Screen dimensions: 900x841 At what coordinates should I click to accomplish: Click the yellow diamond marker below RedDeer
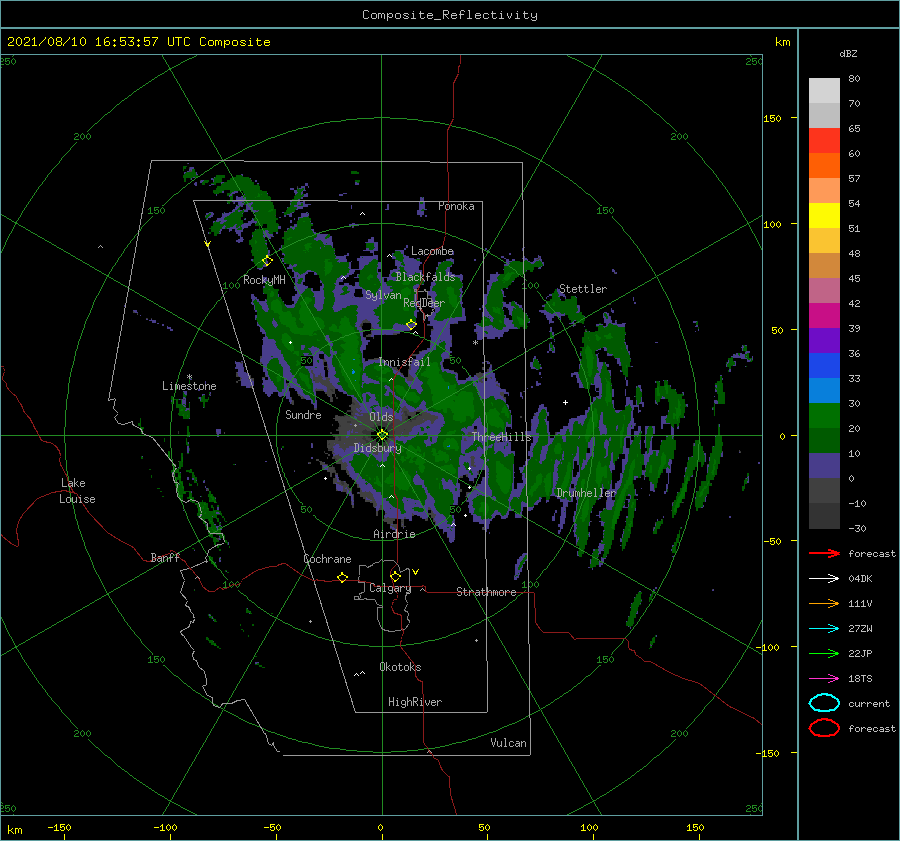(x=411, y=325)
